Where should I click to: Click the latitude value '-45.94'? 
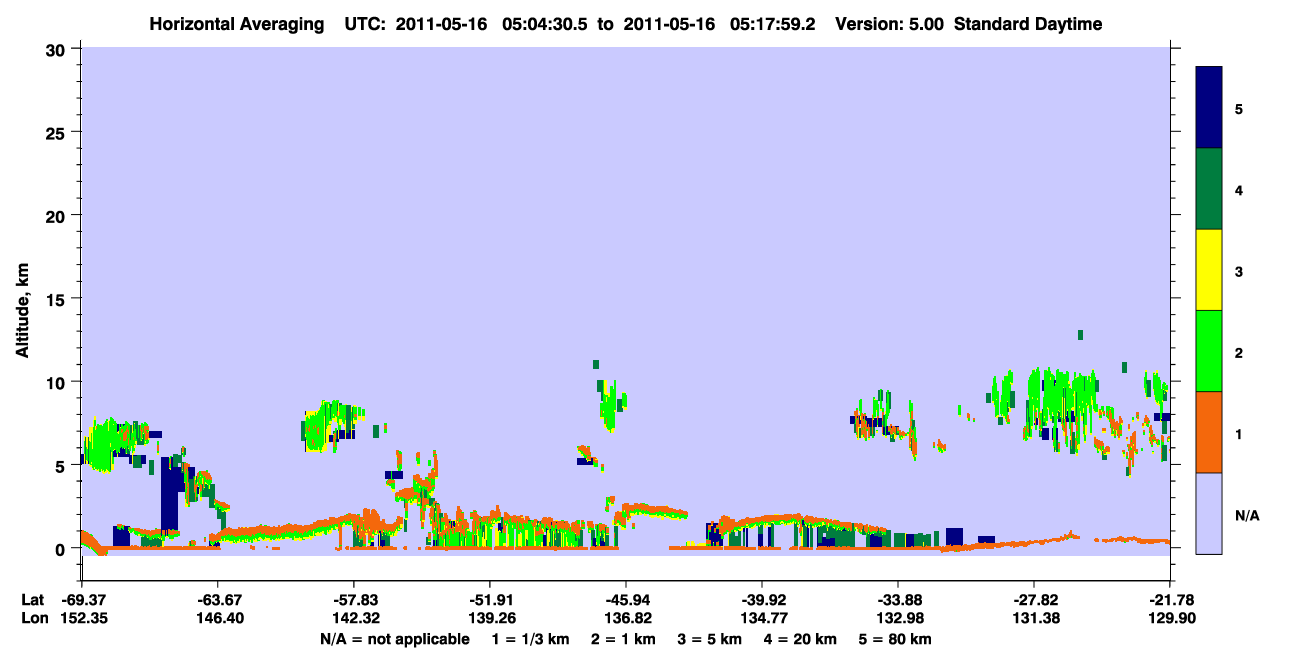(625, 600)
